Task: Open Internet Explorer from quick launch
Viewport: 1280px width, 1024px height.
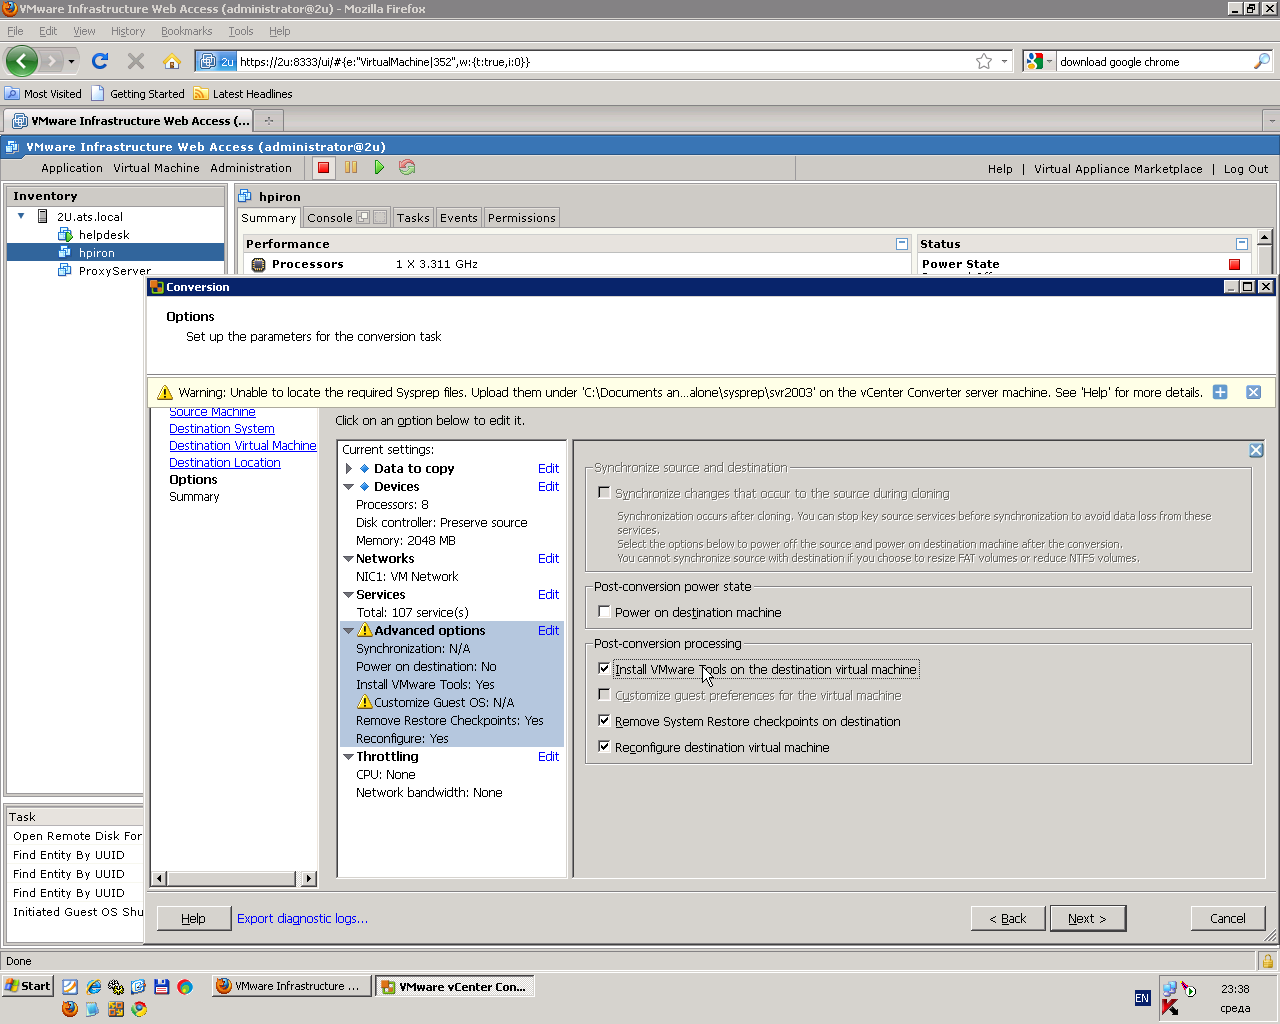Action: tap(93, 987)
